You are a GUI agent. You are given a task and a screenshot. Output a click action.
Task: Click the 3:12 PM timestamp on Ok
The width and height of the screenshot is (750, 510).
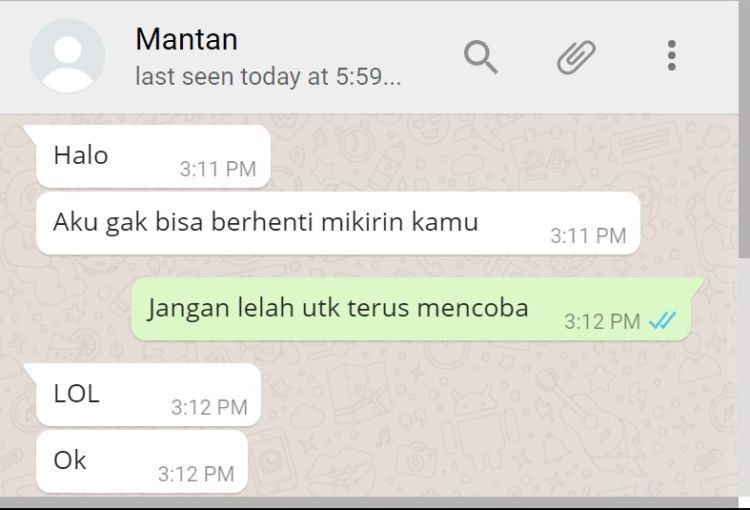coord(196,474)
